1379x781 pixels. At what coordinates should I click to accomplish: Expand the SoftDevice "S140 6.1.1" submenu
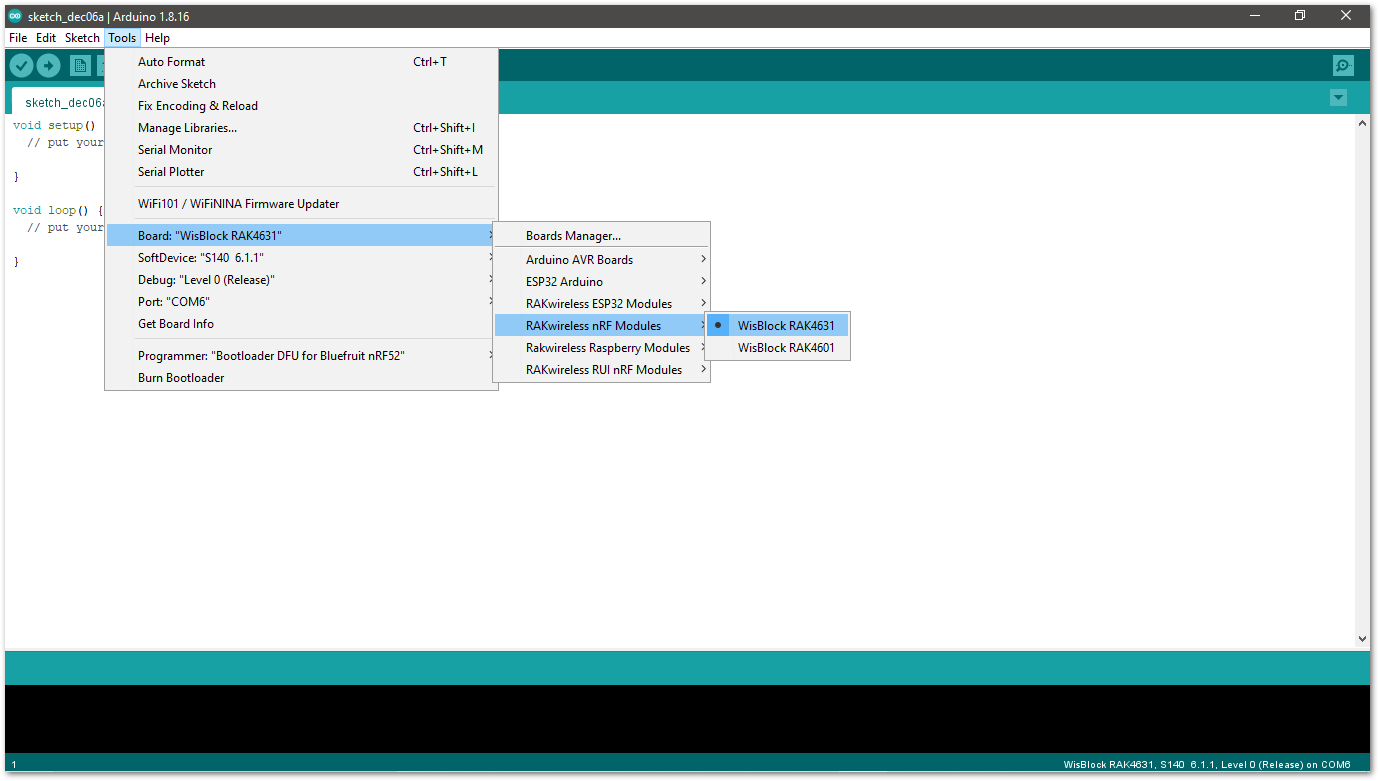(301, 258)
